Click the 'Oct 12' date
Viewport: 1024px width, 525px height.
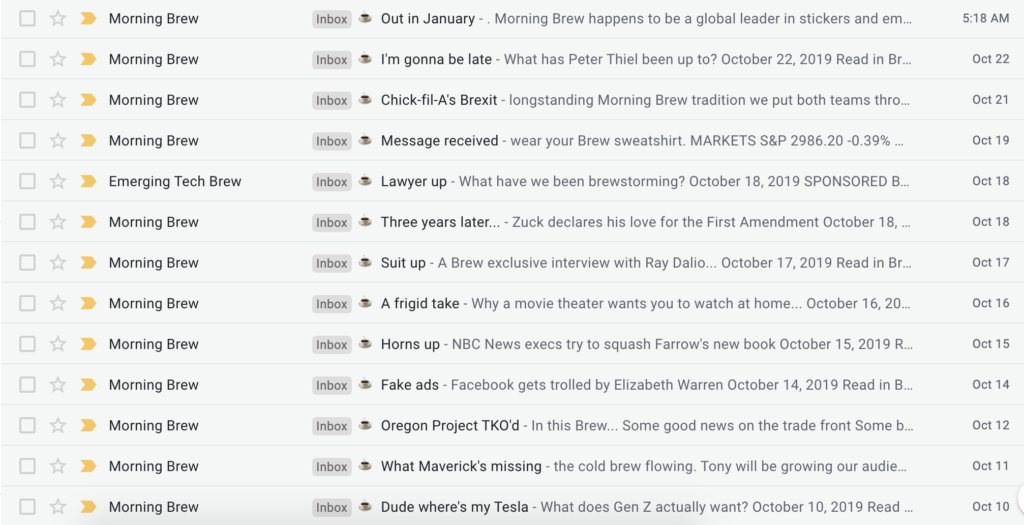pyautogui.click(x=991, y=424)
